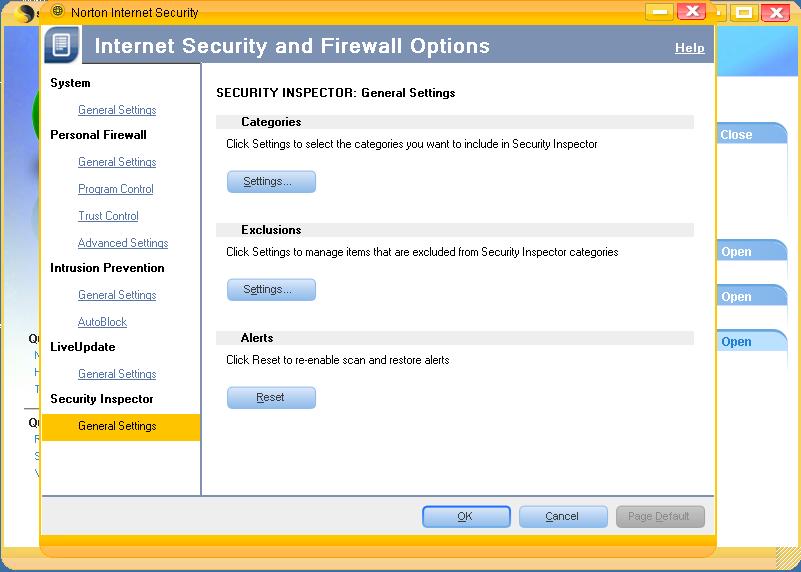Click Settings button under Categories
Image resolution: width=801 pixels, height=572 pixels.
(271, 182)
